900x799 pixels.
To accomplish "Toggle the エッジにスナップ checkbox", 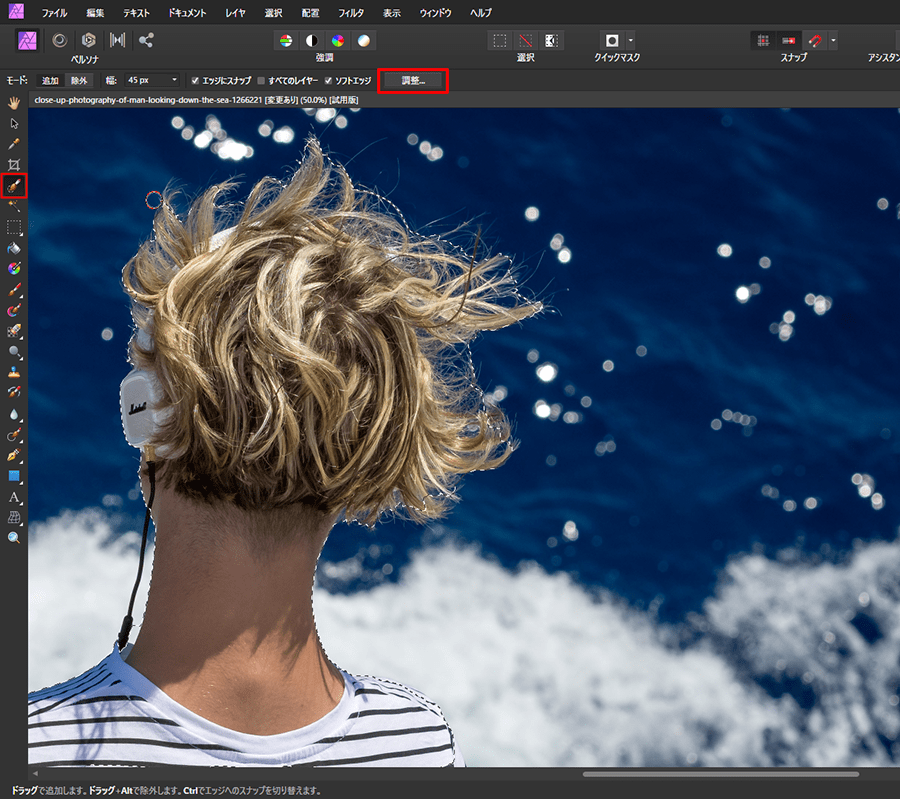I will click(196, 80).
